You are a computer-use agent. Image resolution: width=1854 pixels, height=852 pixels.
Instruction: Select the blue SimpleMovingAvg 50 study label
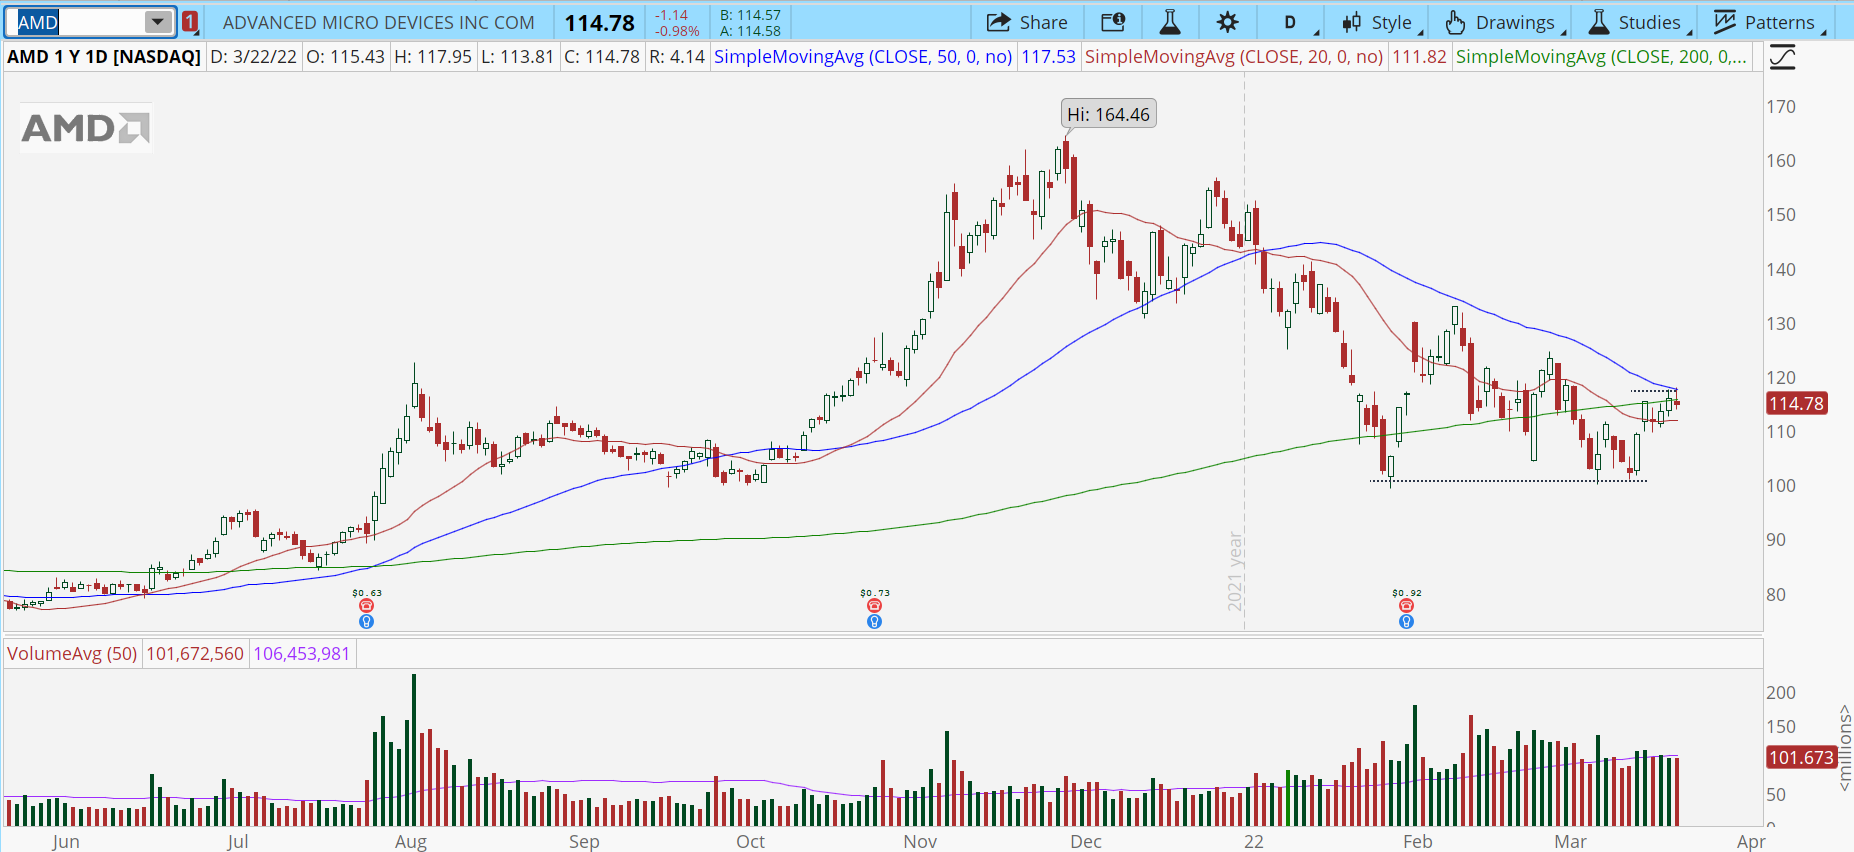[863, 57]
